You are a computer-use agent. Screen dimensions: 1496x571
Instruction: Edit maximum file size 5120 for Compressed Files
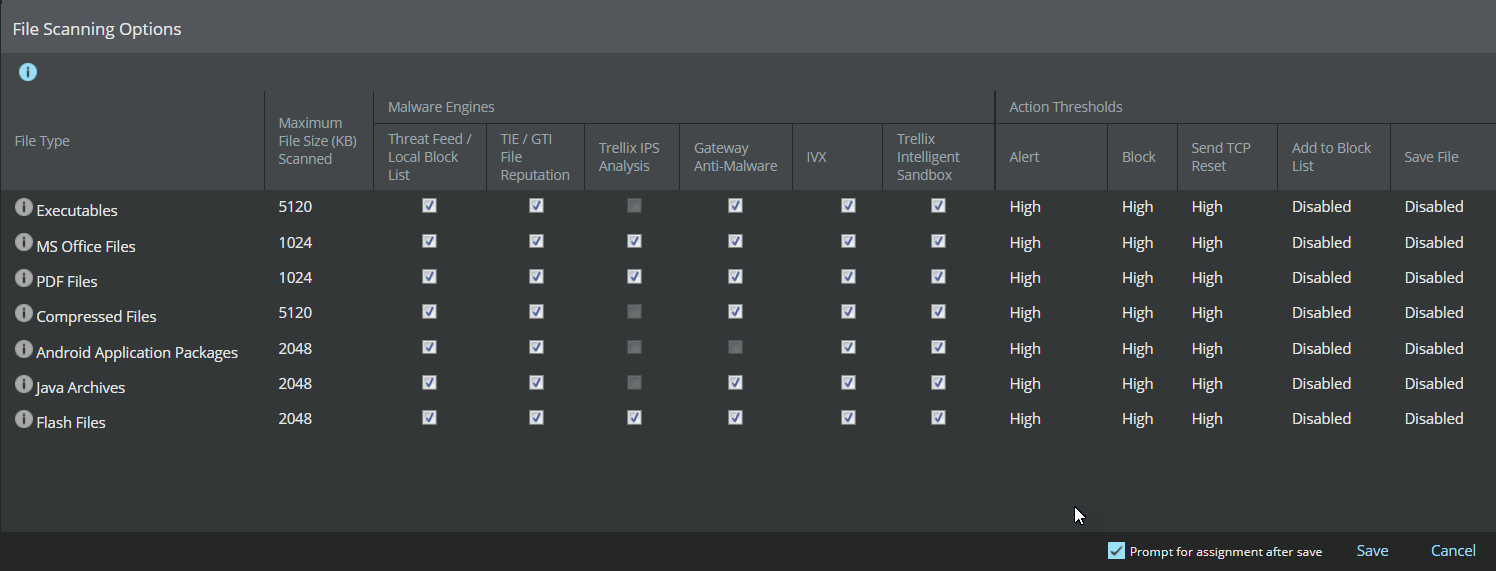(x=295, y=312)
